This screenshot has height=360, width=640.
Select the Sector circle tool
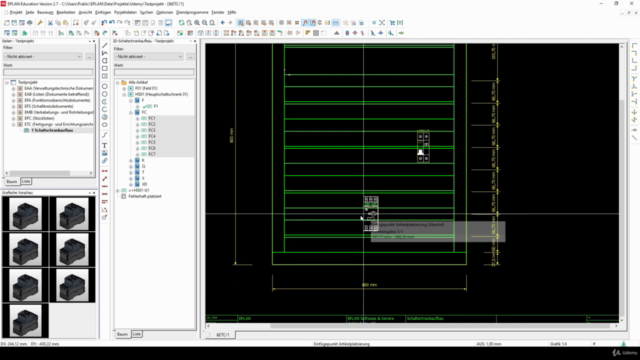[x=105, y=117]
